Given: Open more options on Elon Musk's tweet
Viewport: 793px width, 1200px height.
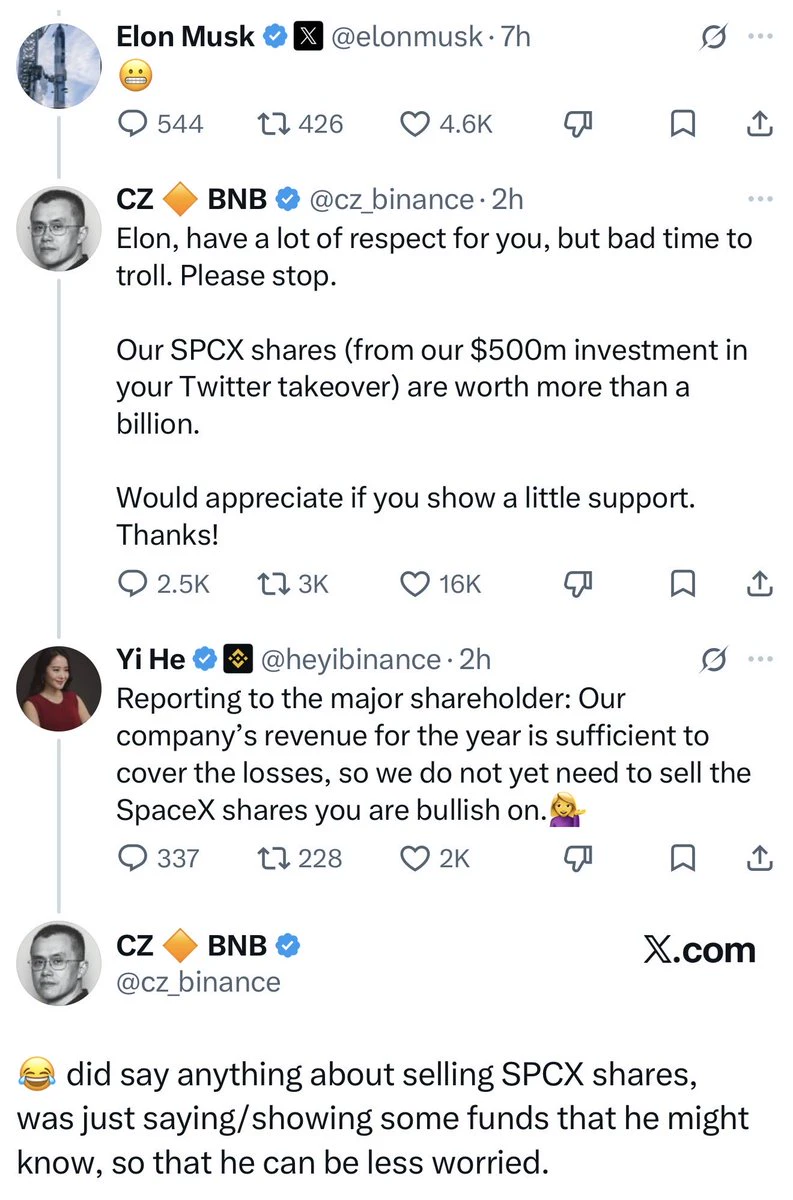Looking at the screenshot, I should tap(761, 38).
